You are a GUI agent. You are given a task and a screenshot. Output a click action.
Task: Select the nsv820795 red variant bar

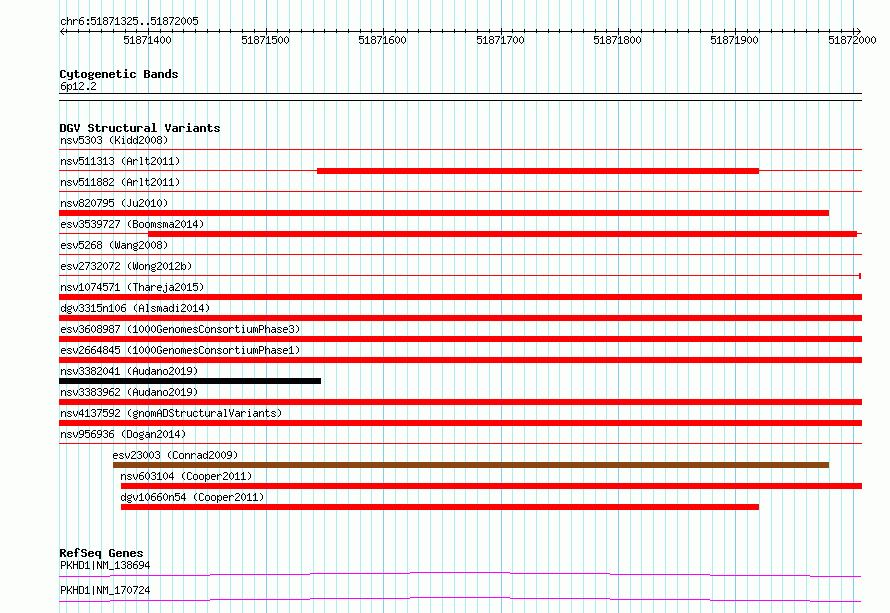click(x=444, y=213)
